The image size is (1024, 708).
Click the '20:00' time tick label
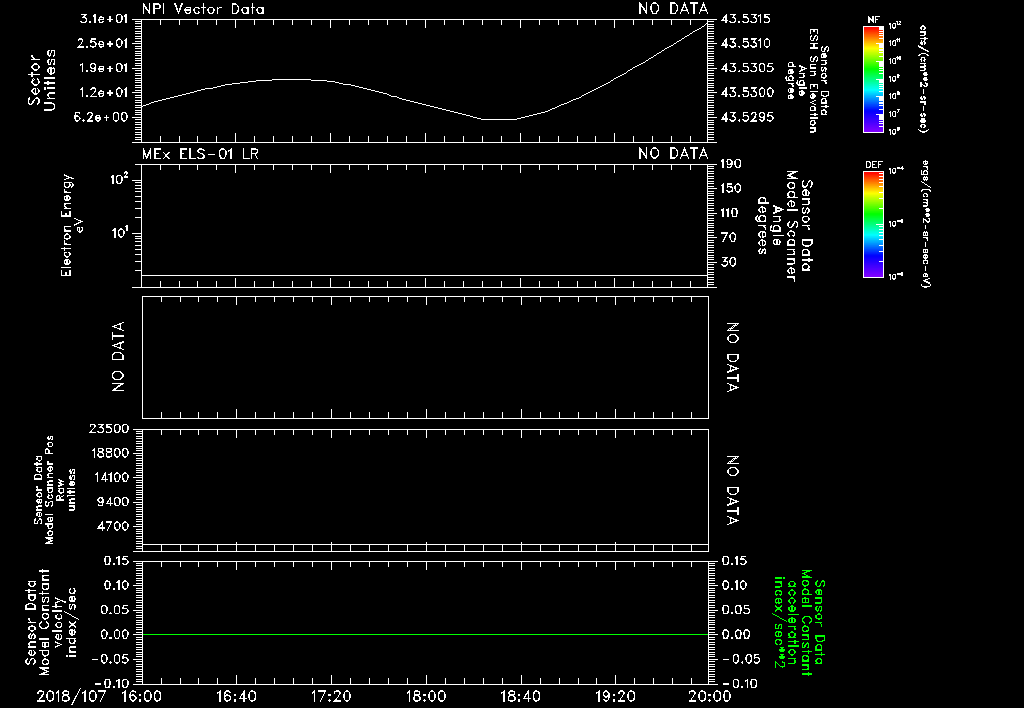[710, 696]
